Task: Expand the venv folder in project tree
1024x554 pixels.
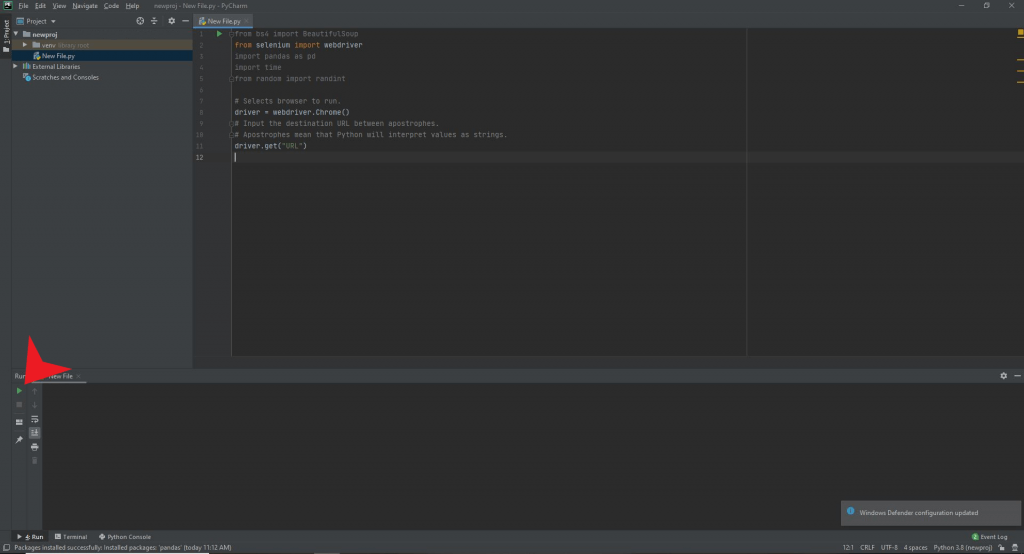Action: (25, 45)
